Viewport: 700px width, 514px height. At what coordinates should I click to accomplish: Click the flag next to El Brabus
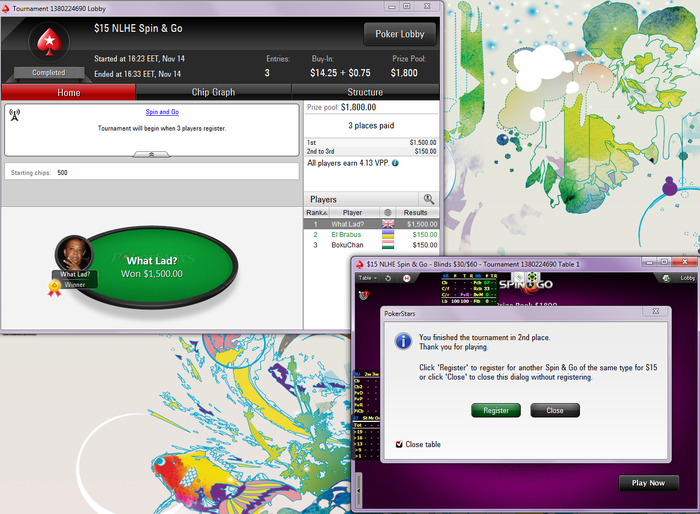(388, 234)
